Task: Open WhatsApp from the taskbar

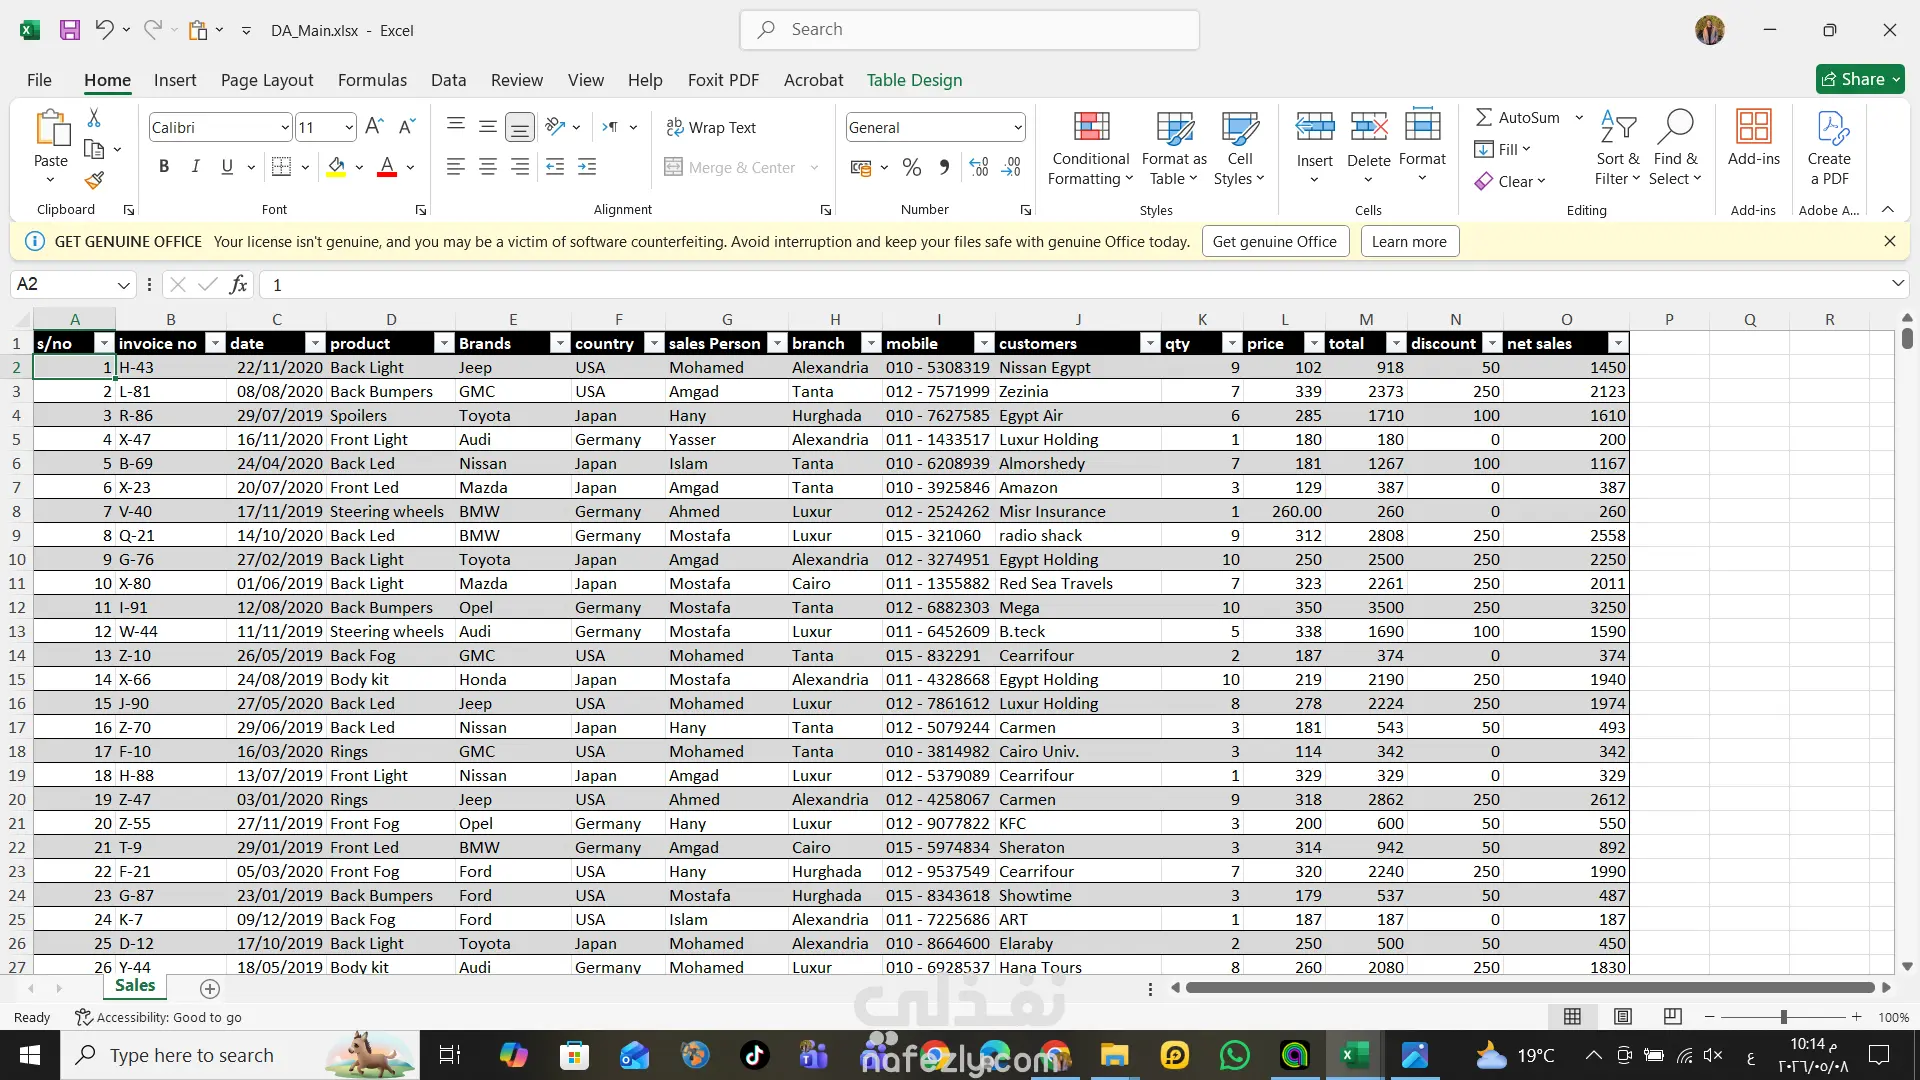Action: pos(1235,1055)
